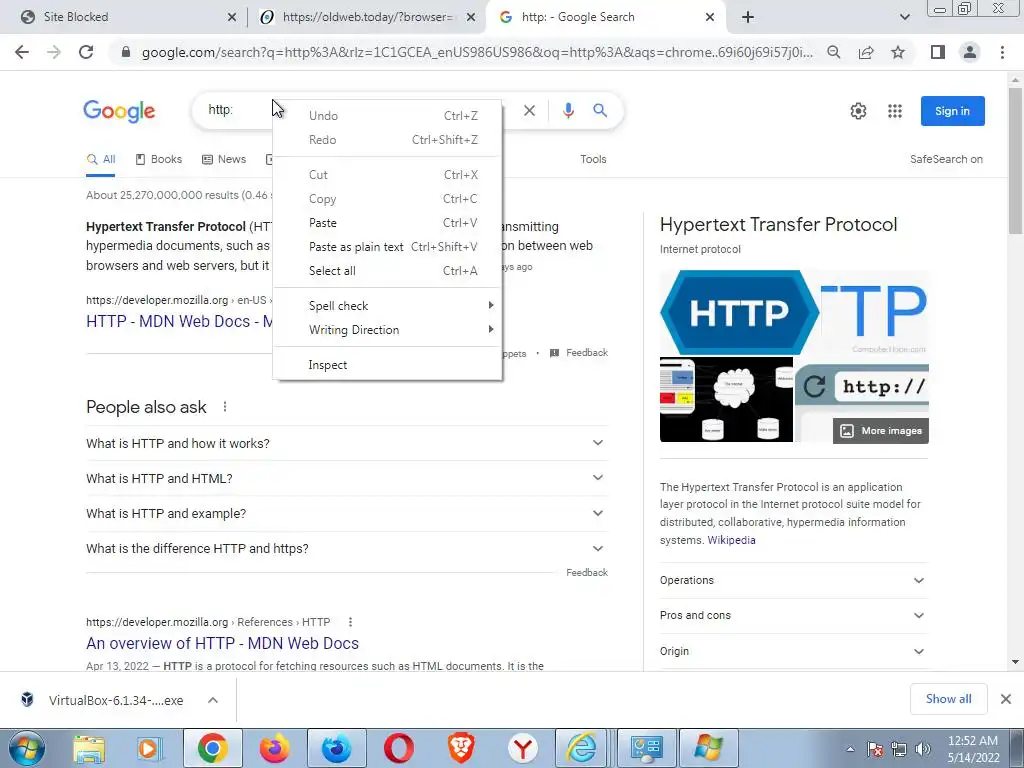Click the Chrome address bar URL
The width and height of the screenshot is (1024, 768).
click(x=477, y=52)
